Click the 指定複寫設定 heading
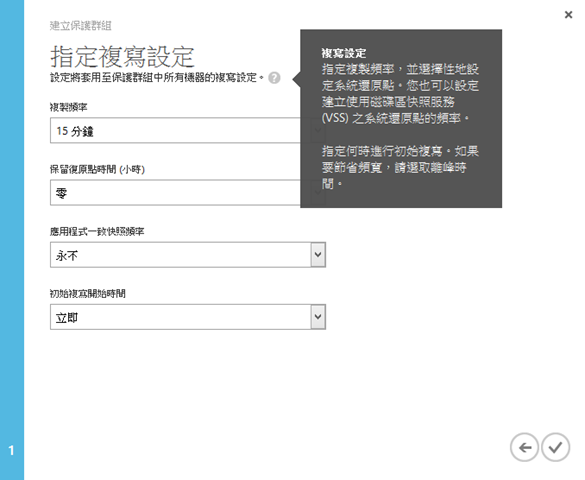Image resolution: width=585 pixels, height=480 pixels. point(122,57)
